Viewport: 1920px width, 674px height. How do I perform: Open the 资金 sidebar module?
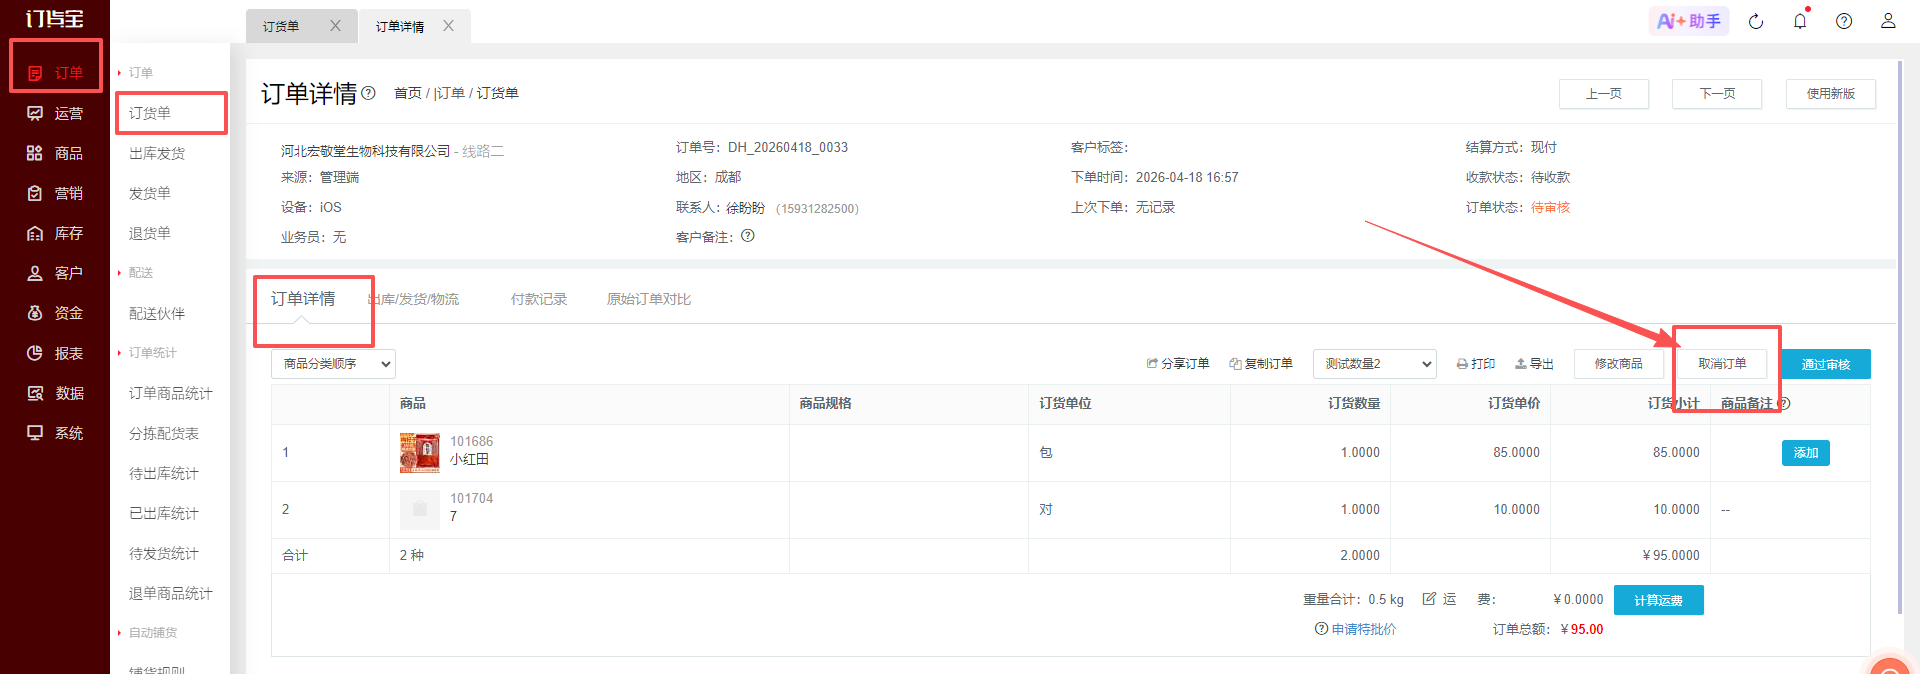click(x=55, y=313)
